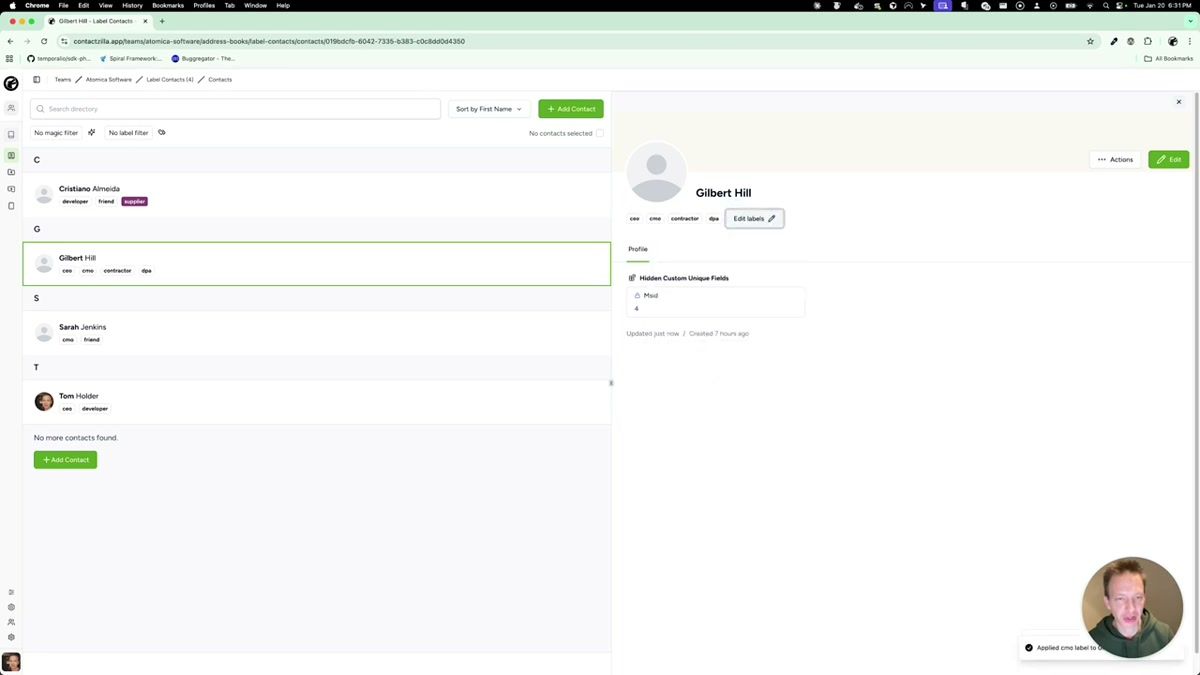The image size is (1200, 675).
Task: Open settings via the gear icon bottom sidebar
Action: [11, 637]
